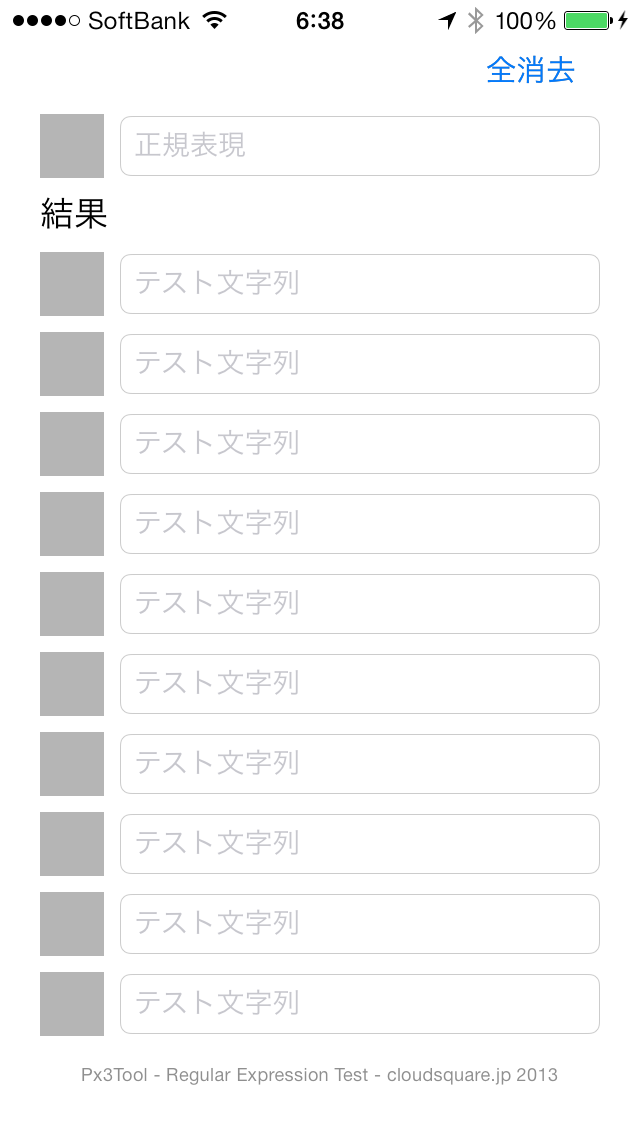
Task: Click gray result square of first test row
Action: (x=72, y=284)
